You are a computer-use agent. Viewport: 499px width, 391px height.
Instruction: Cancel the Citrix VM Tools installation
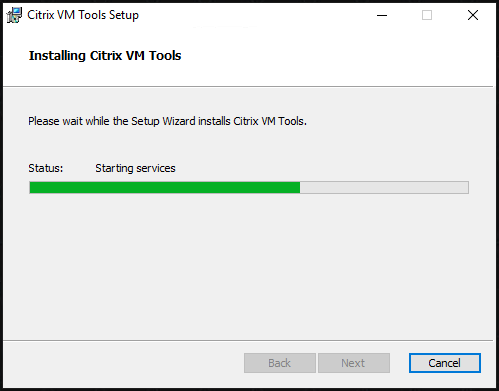[445, 363]
